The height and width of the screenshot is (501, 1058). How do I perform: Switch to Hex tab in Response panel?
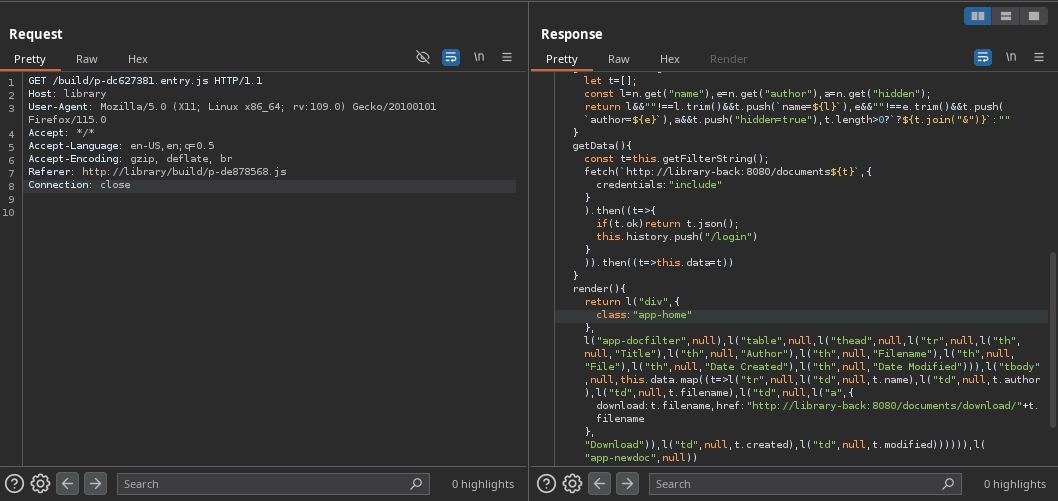click(670, 59)
